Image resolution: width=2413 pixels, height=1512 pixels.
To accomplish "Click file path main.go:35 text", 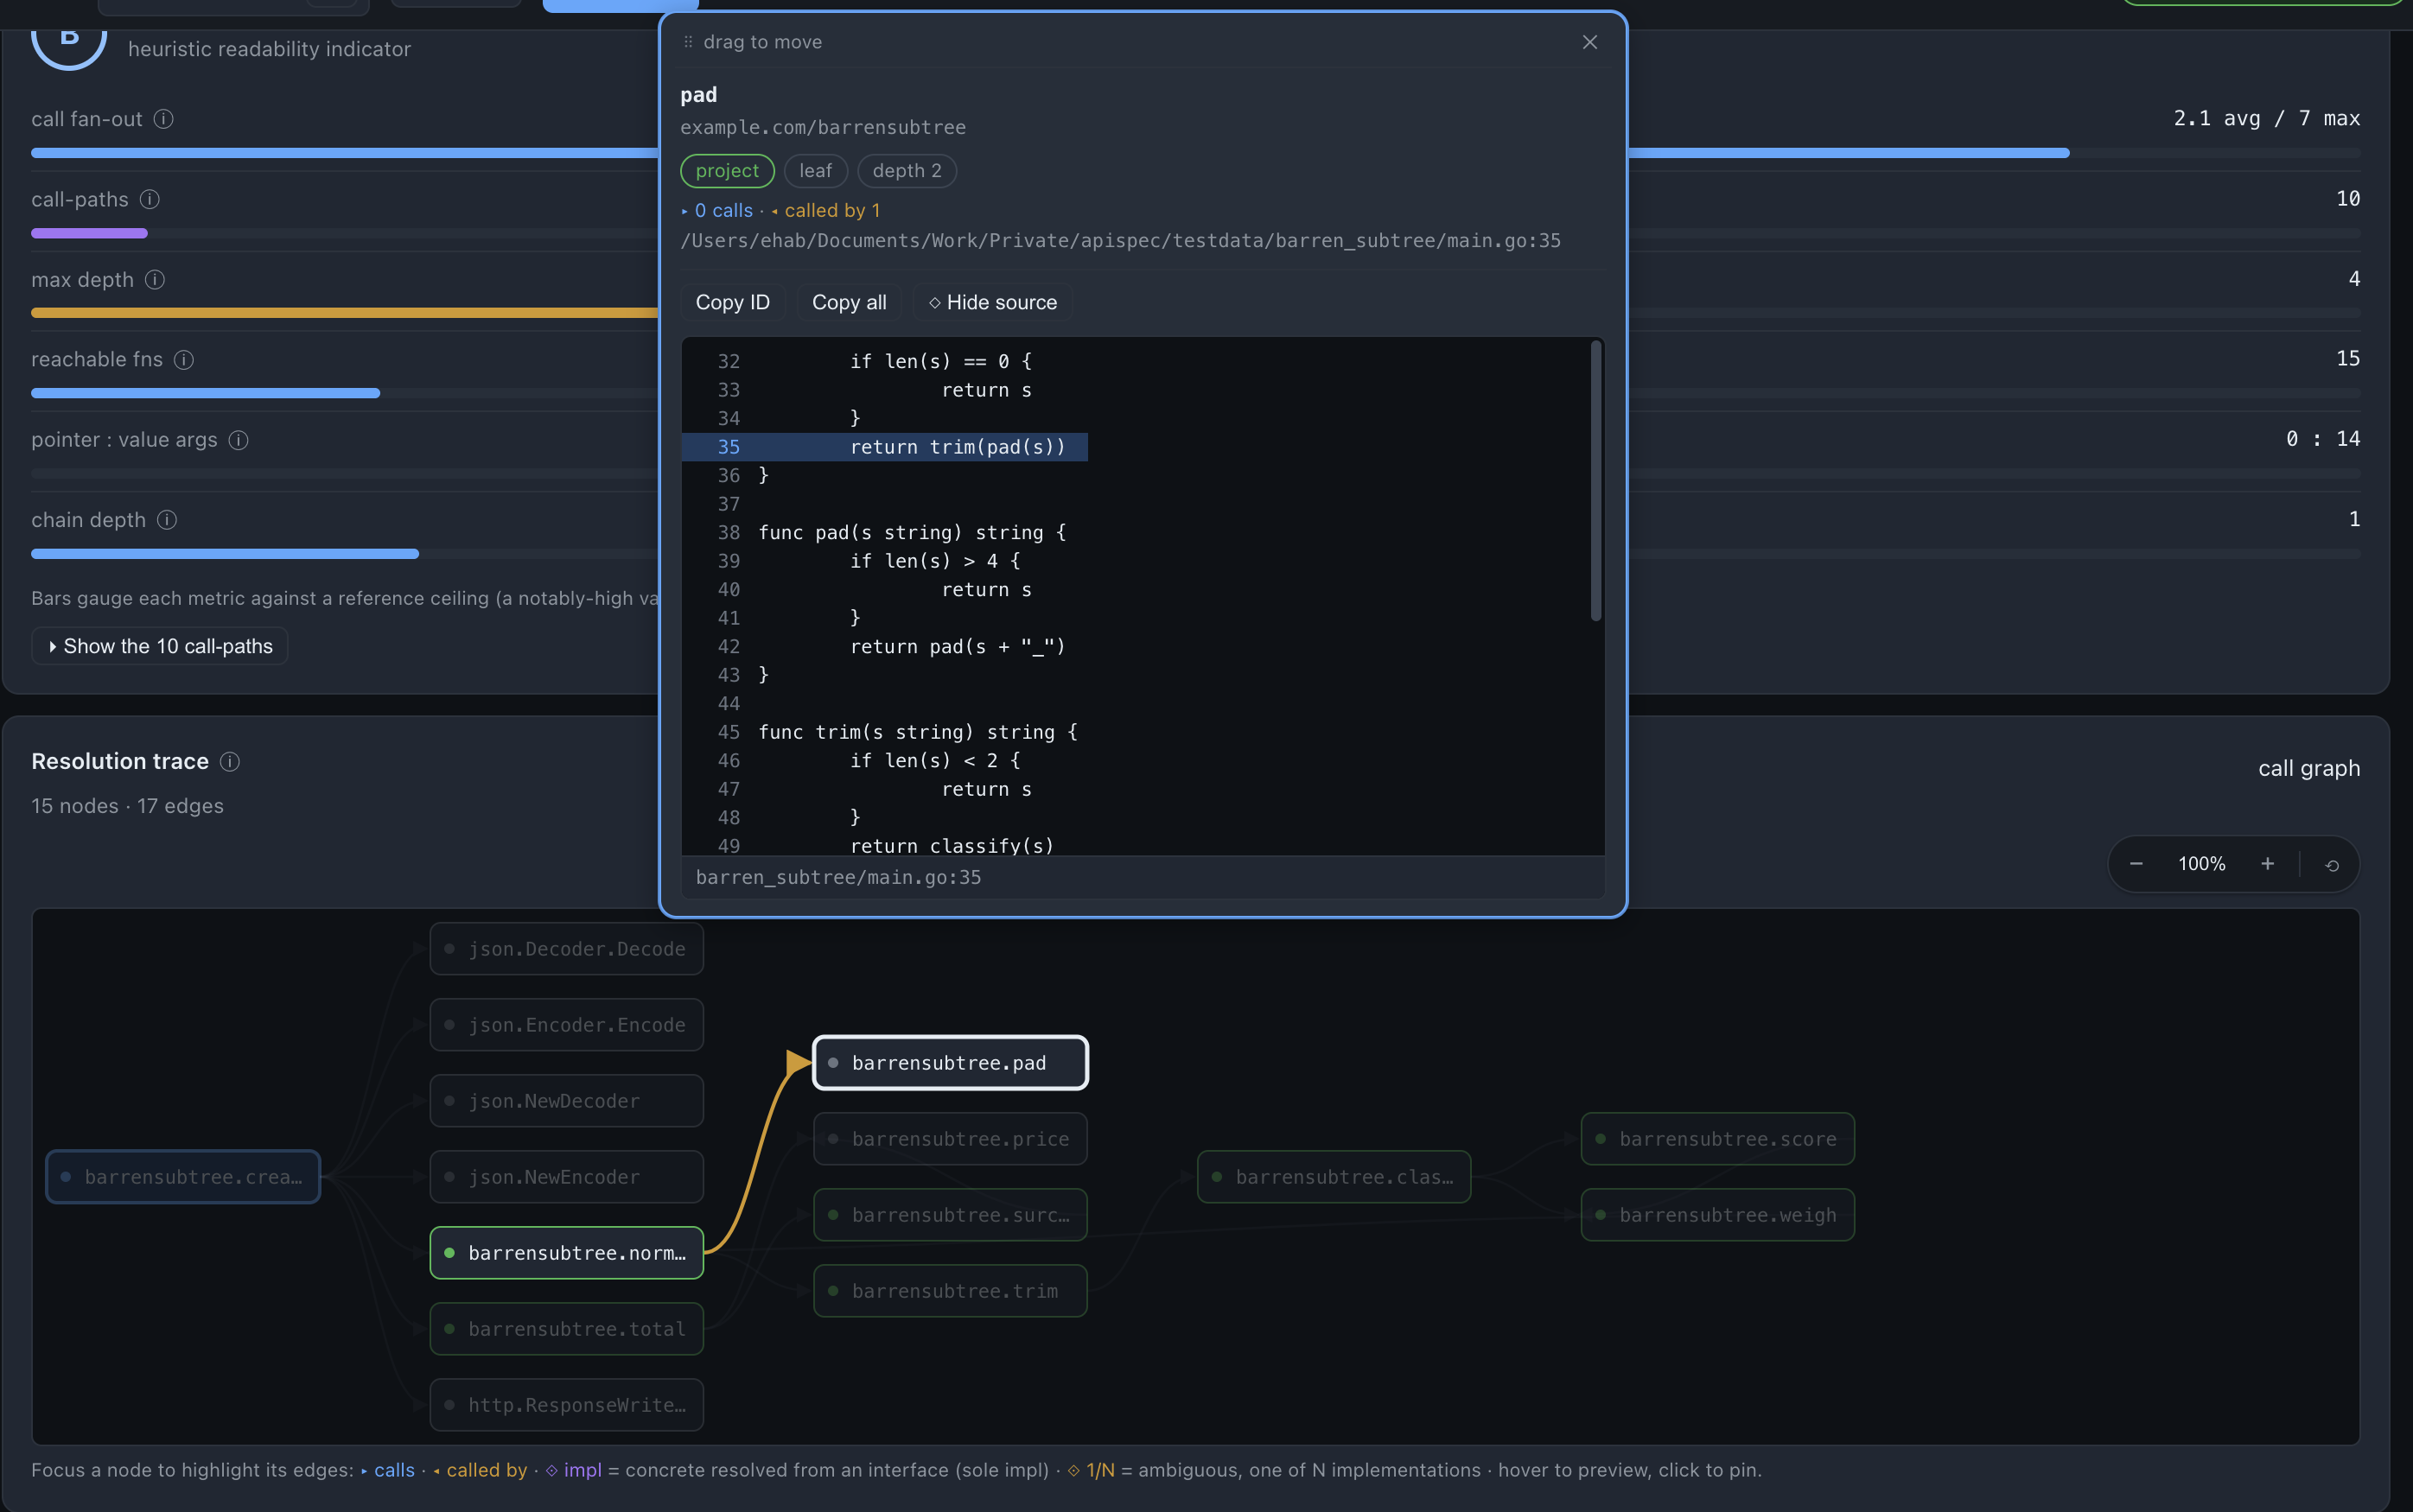I will pos(1120,241).
